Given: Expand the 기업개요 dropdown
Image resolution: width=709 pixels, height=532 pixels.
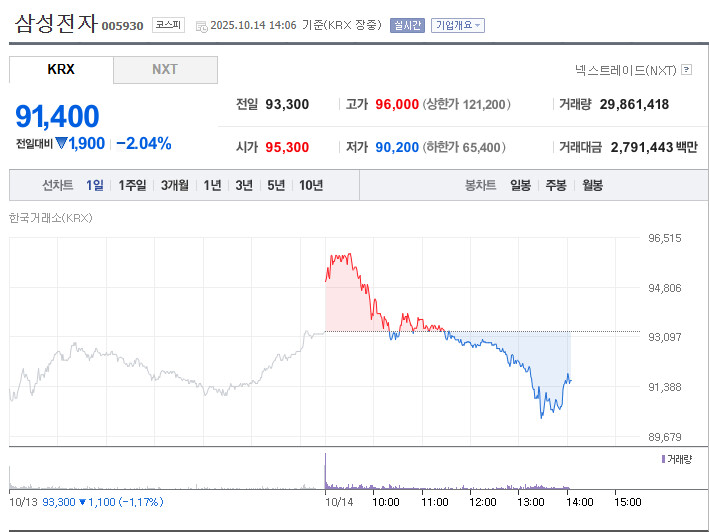Looking at the screenshot, I should click(x=458, y=25).
